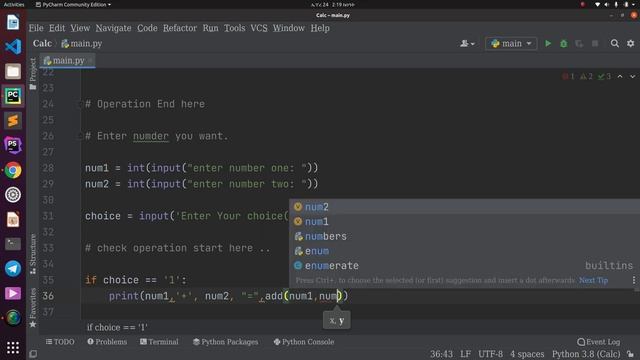Change UTF-8 file encoding
640x360 pixels.
point(490,354)
